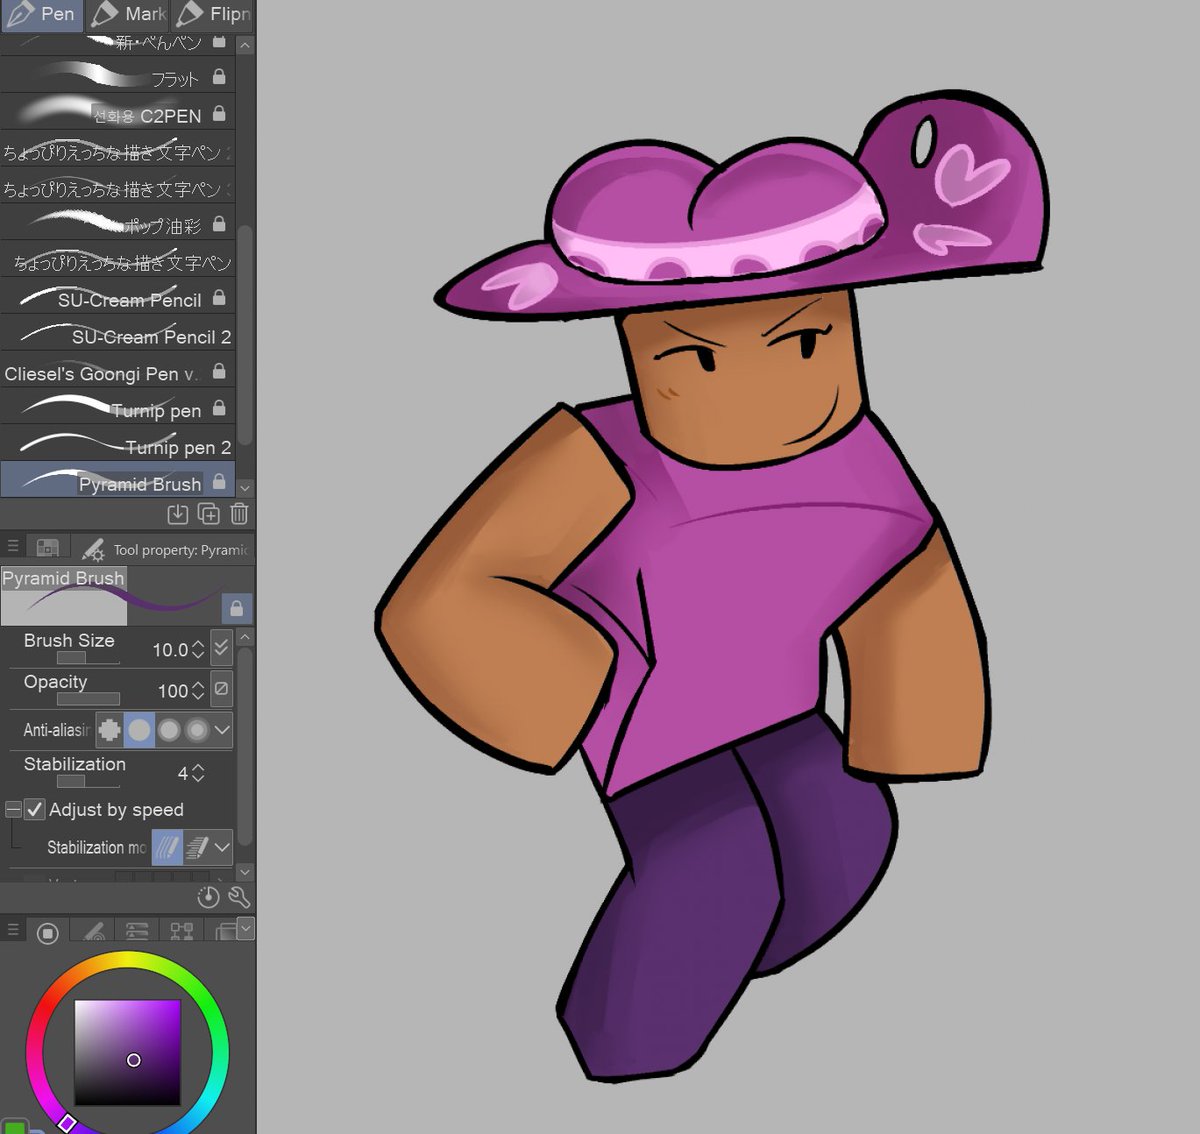The width and height of the screenshot is (1200, 1134).
Task: Click the Opacity stepper arrows
Action: point(198,691)
